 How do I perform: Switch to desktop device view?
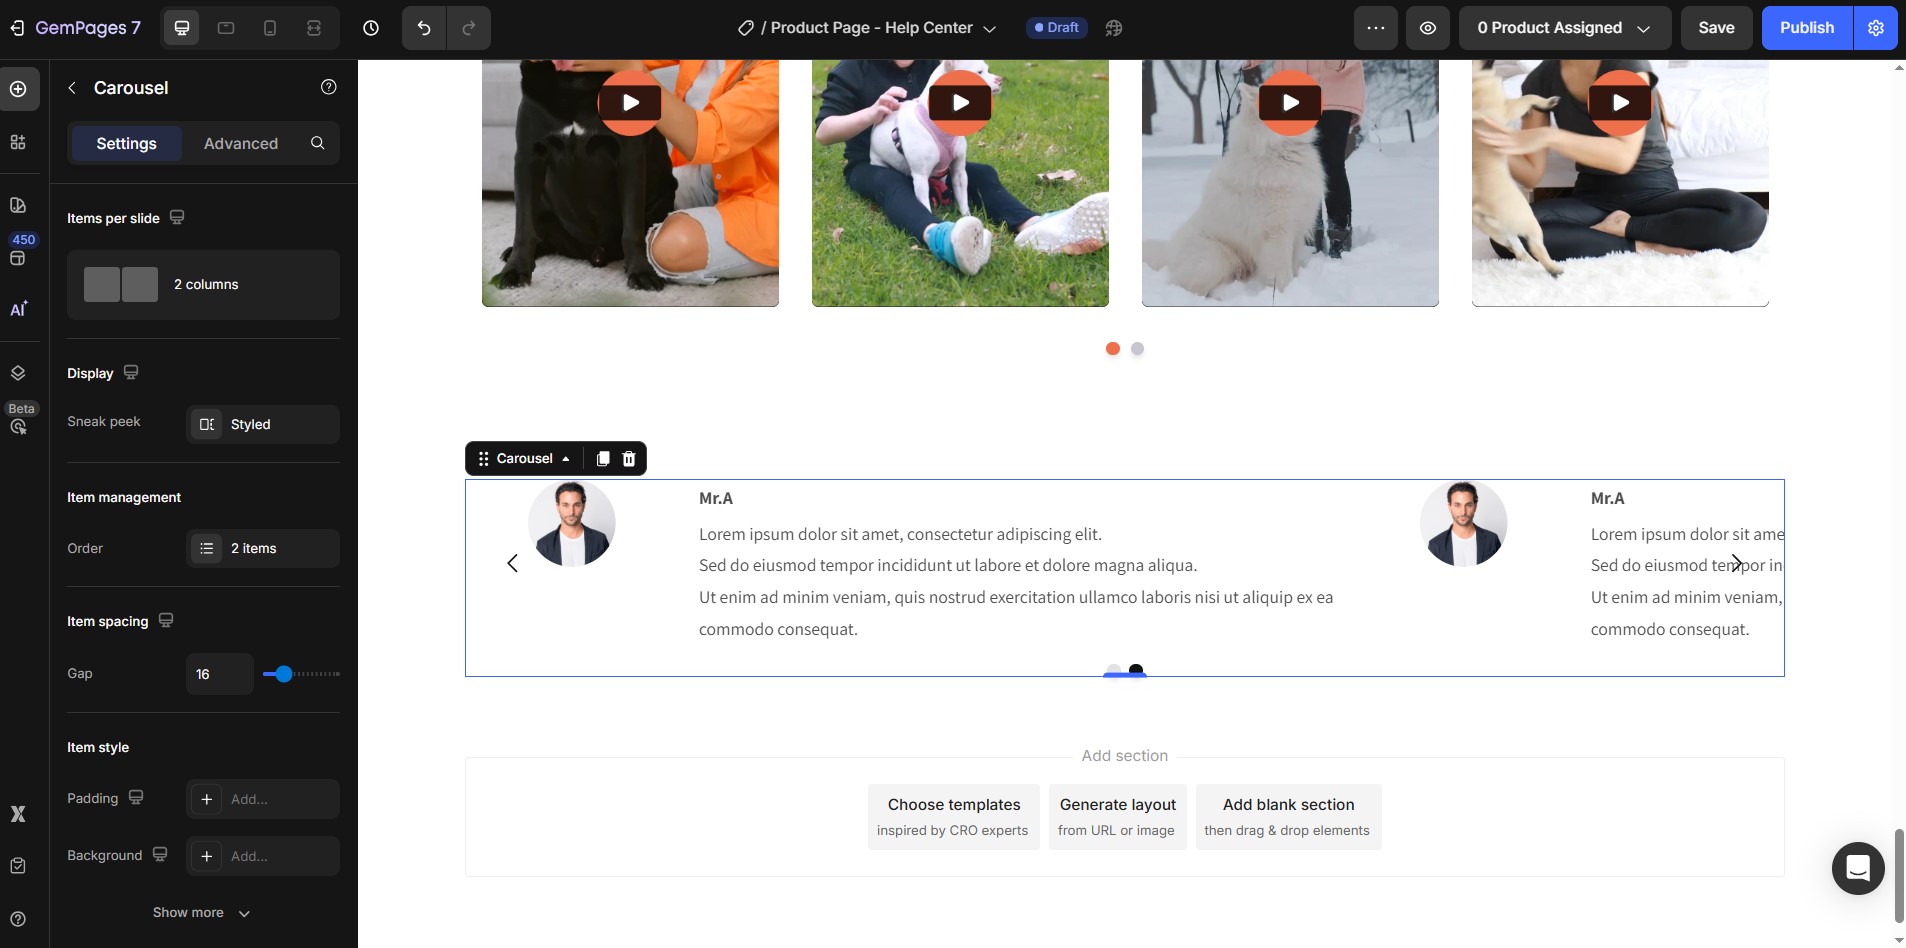click(182, 28)
